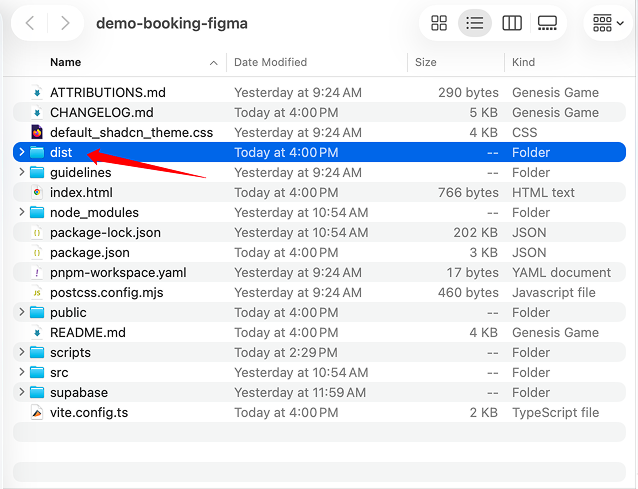This screenshot has width=638, height=489.
Task: Click the default_shadcn_theme.css file icon
Action: point(37,132)
